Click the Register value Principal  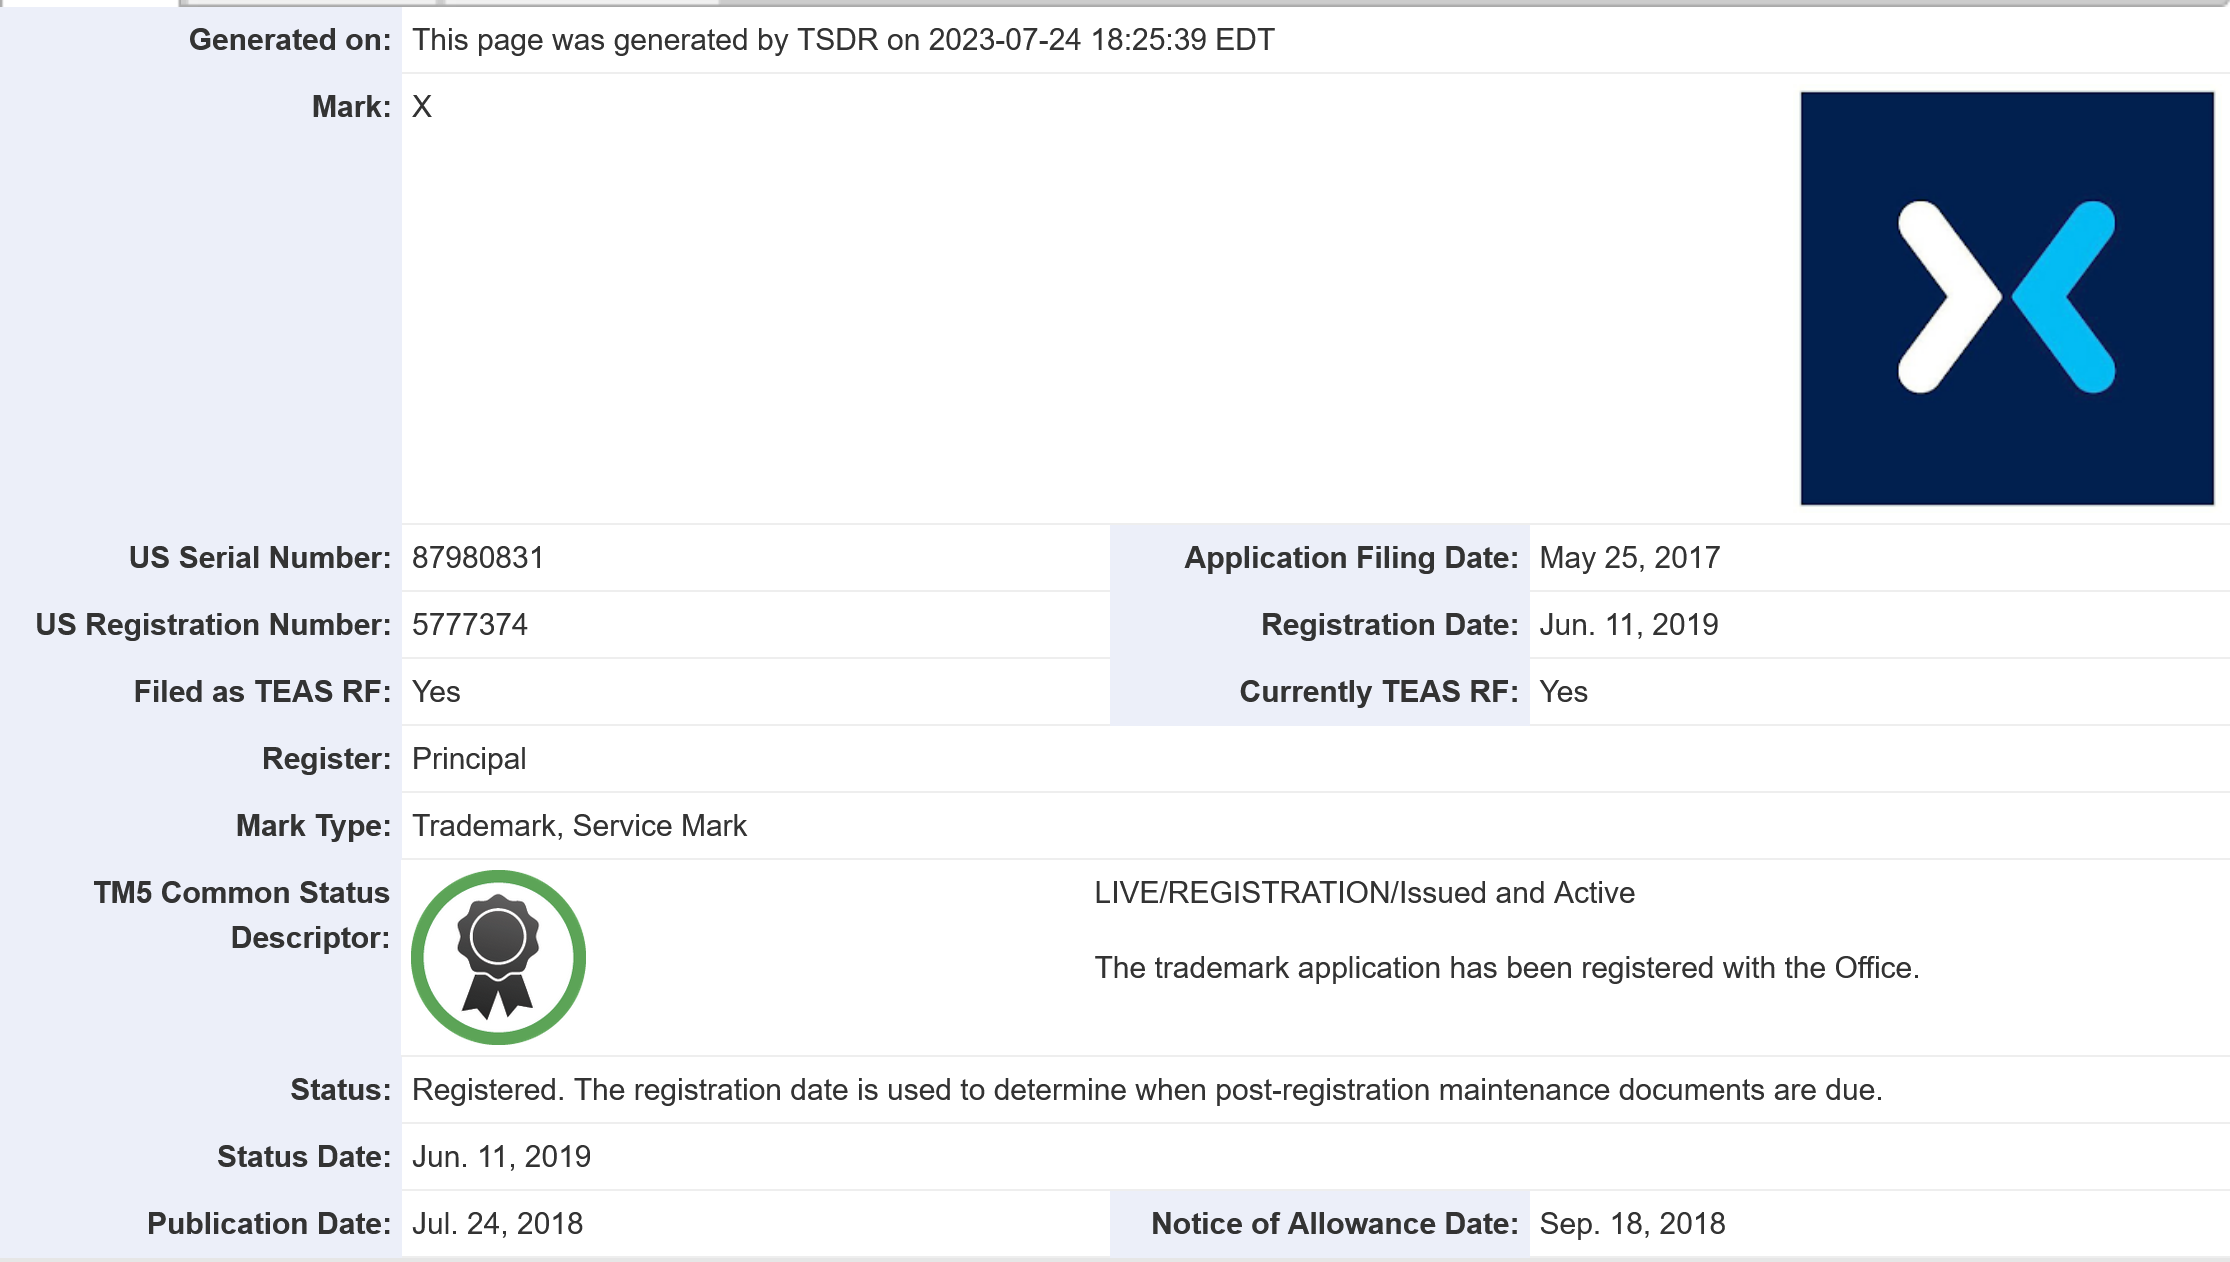[x=469, y=759]
